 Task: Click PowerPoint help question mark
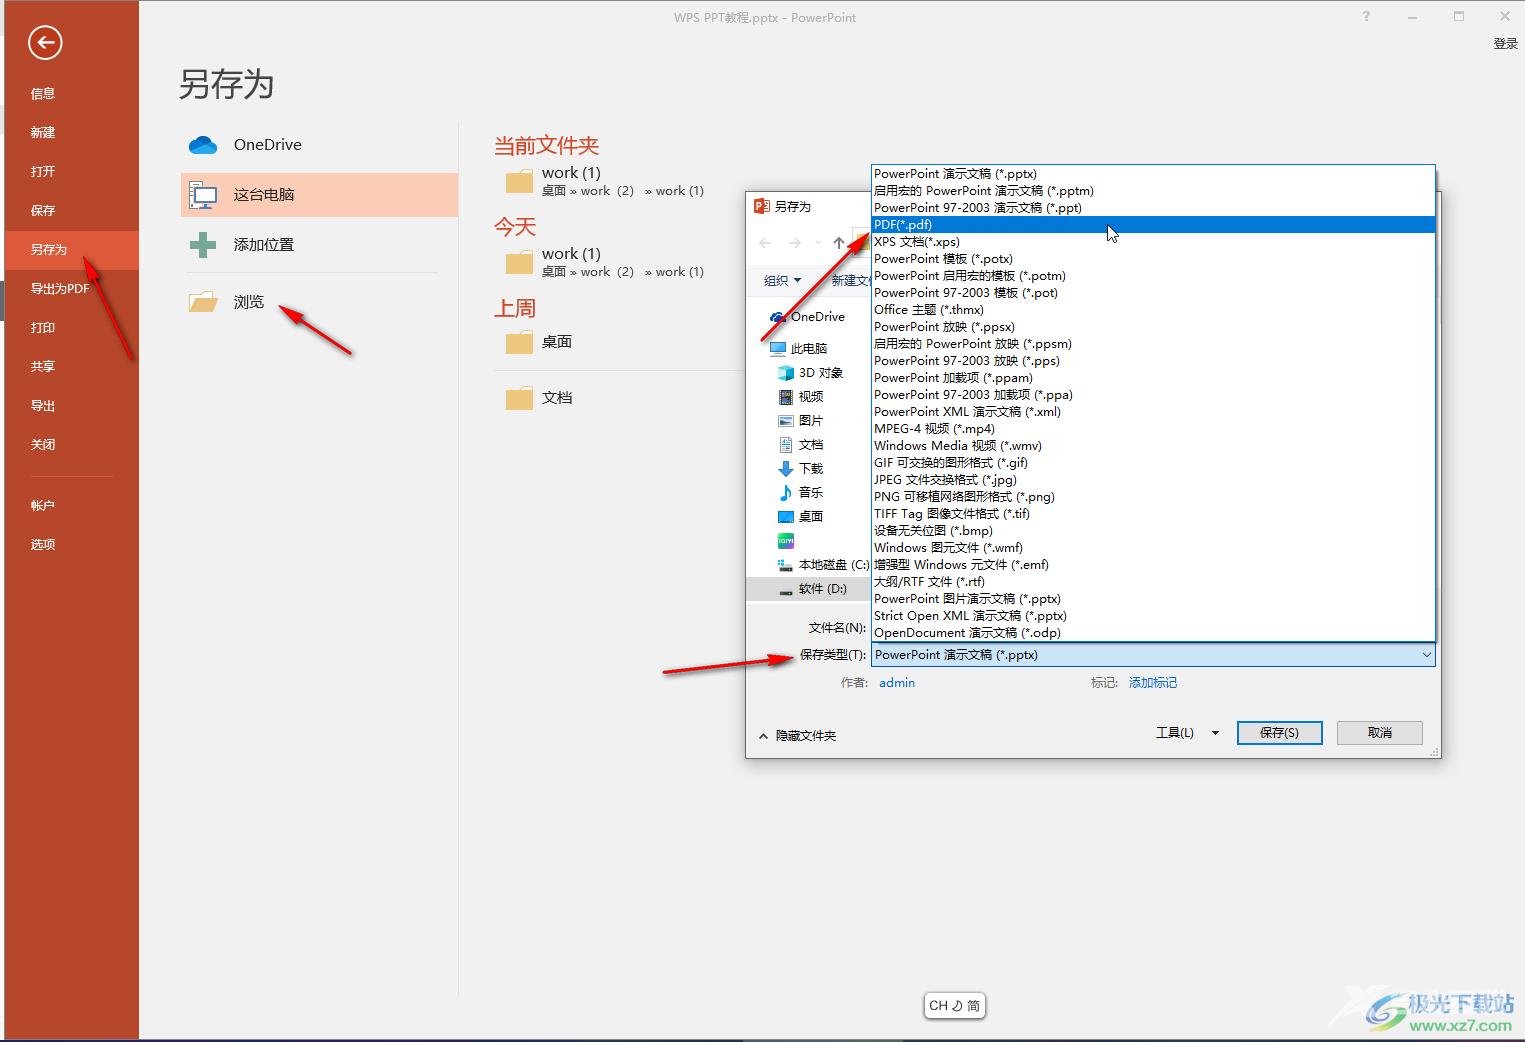click(1366, 16)
